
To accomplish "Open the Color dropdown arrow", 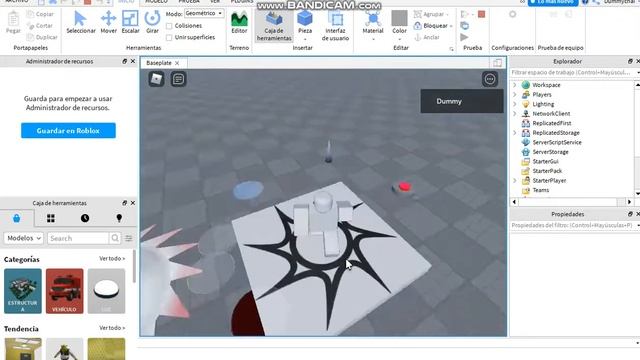I will [399, 40].
